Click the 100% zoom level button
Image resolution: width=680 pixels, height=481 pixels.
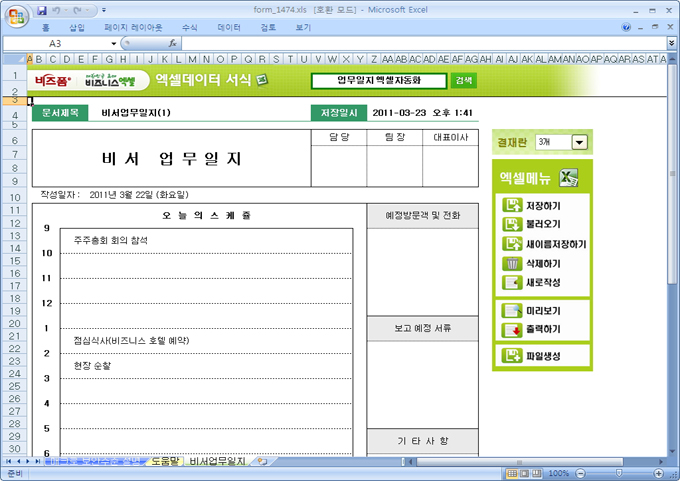pos(559,473)
